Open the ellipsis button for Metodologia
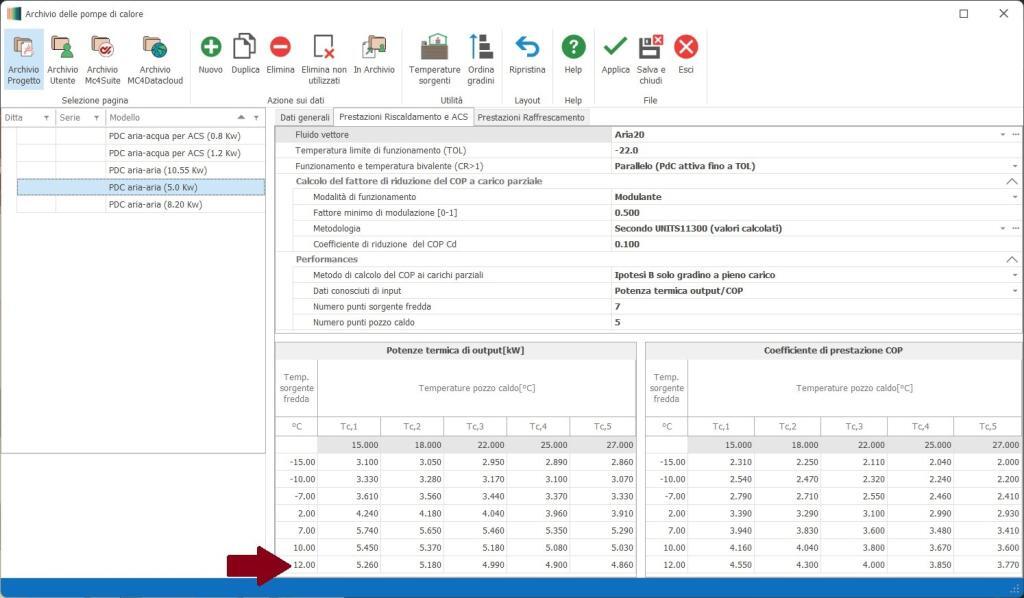The width and height of the screenshot is (1024, 598). (x=1016, y=228)
